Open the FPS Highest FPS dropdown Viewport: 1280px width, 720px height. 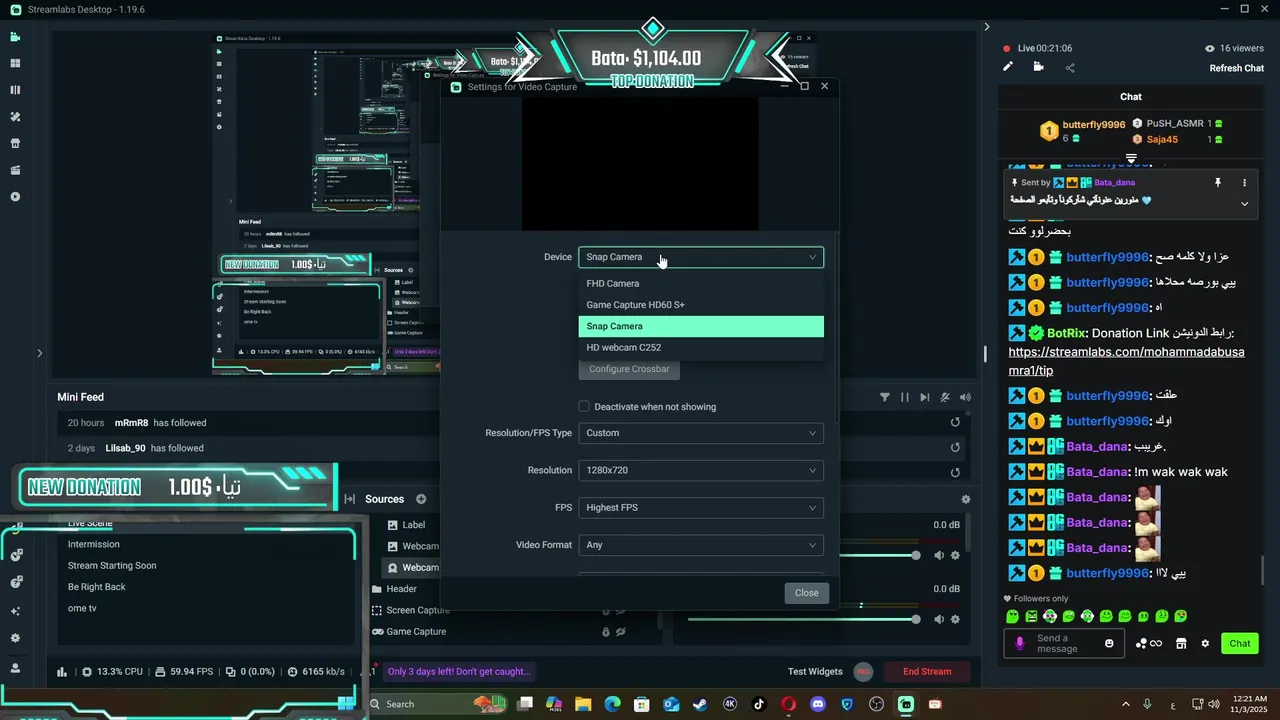coord(701,507)
